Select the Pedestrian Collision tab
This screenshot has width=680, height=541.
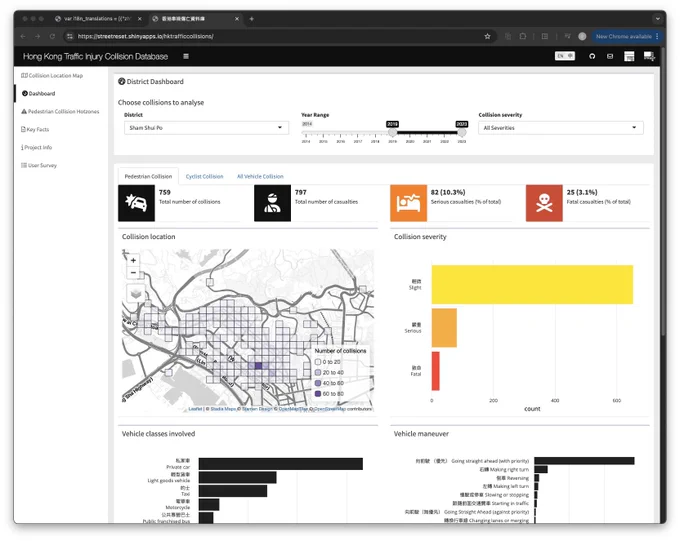pyautogui.click(x=148, y=176)
